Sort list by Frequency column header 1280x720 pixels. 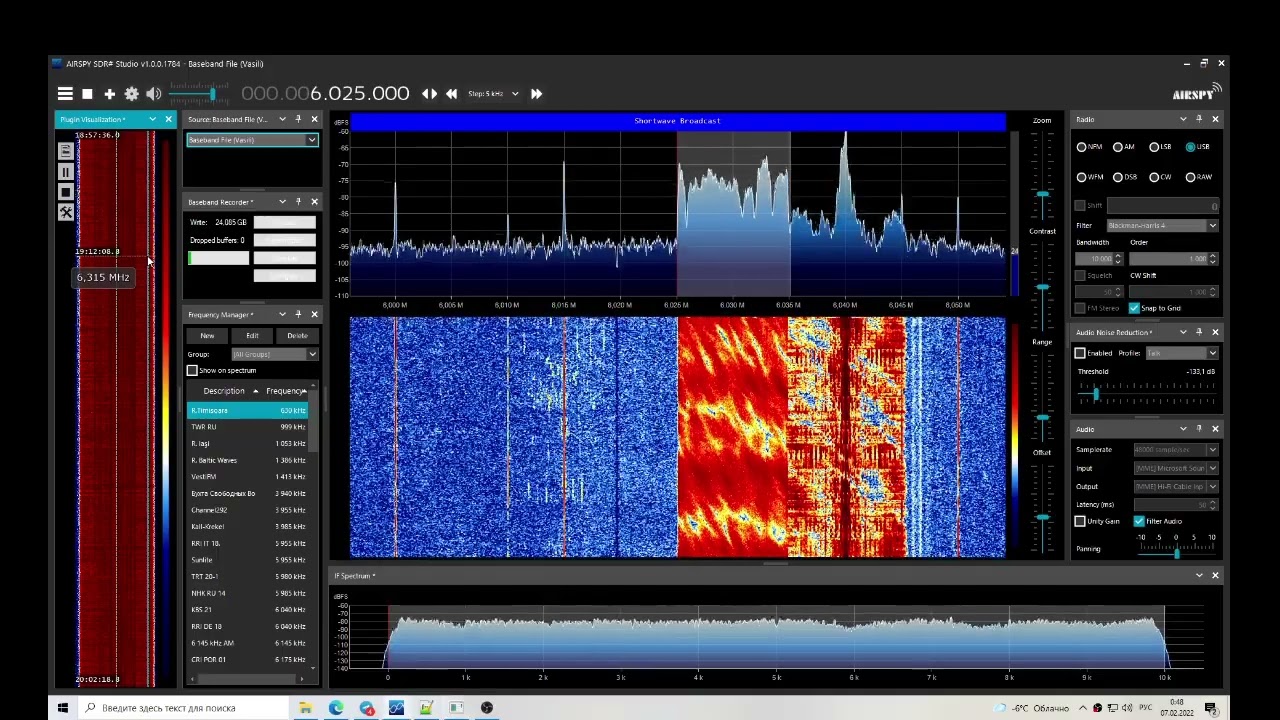point(286,391)
